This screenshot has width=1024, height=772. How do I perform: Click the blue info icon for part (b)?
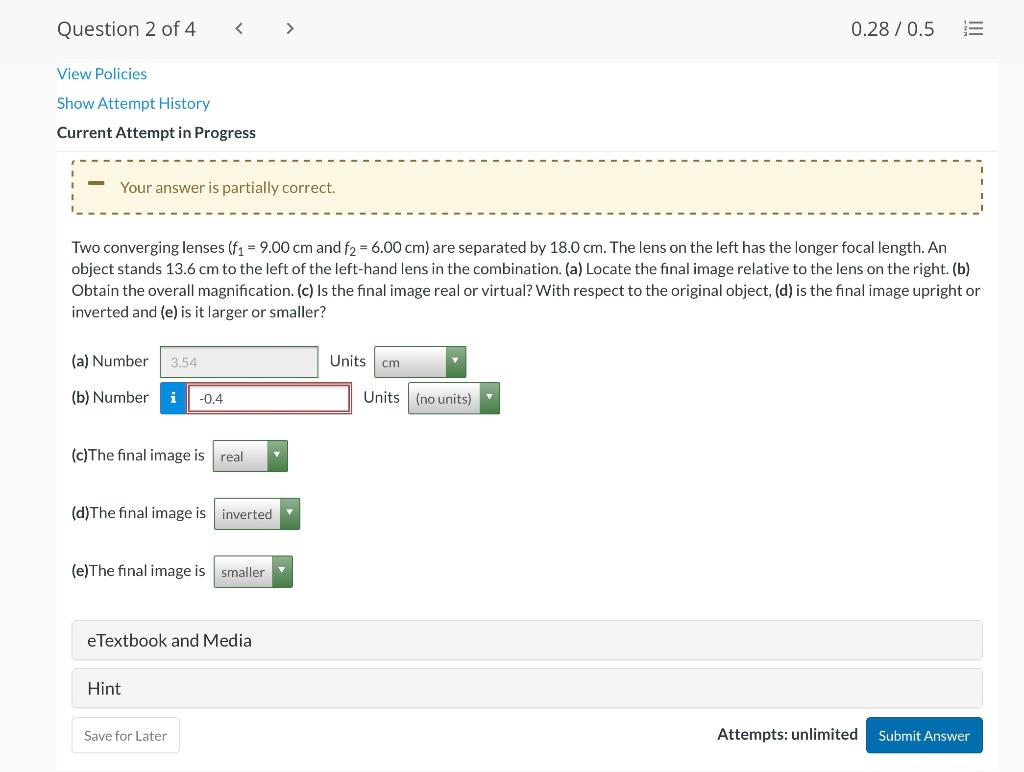coord(173,398)
